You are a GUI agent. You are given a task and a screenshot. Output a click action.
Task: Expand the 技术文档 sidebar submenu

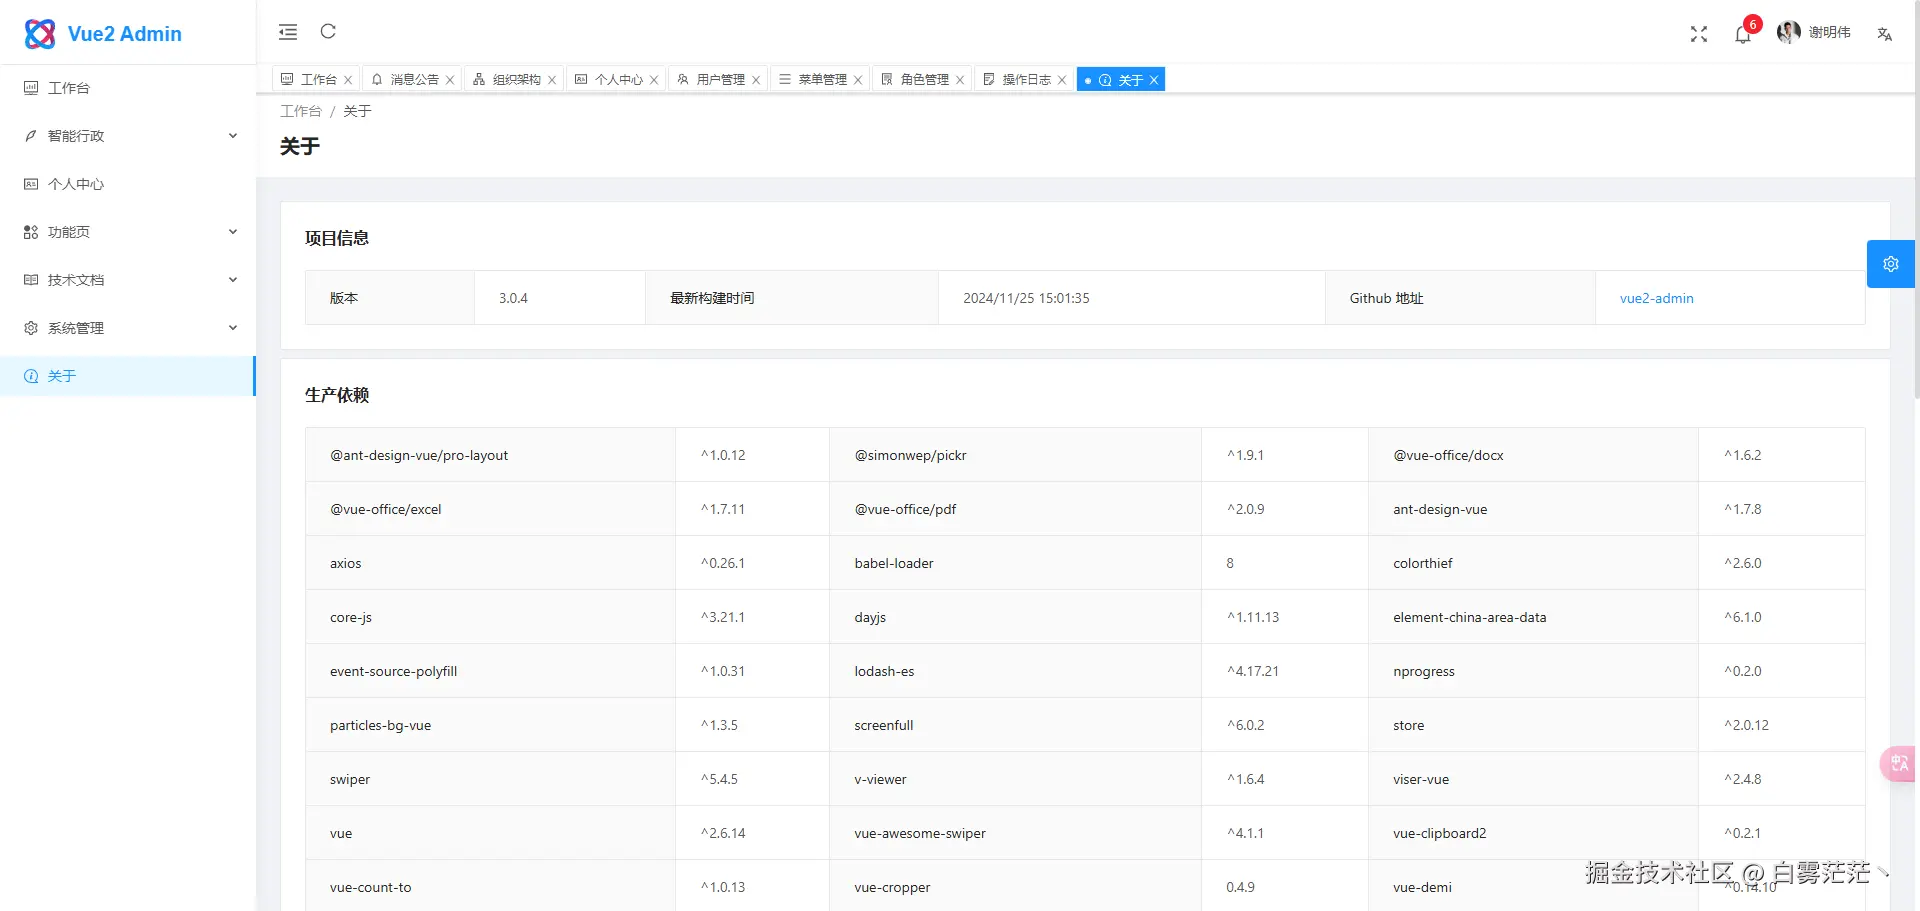(x=128, y=280)
